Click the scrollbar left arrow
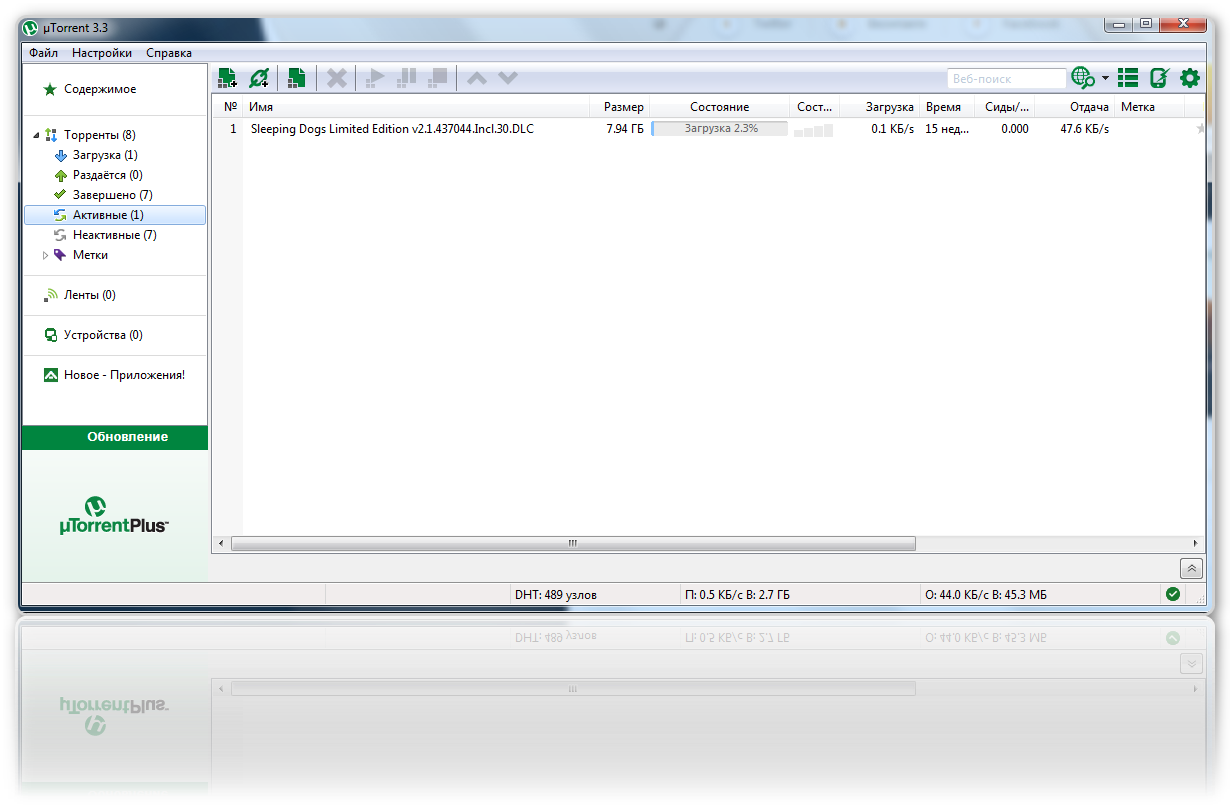Image resolution: width=1230 pixels, height=811 pixels. coord(220,544)
